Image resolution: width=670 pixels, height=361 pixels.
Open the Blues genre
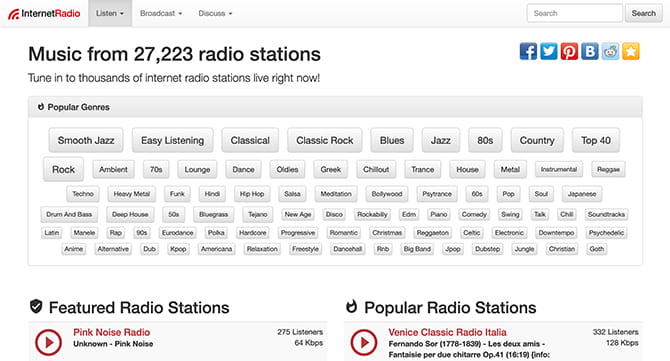[392, 140]
